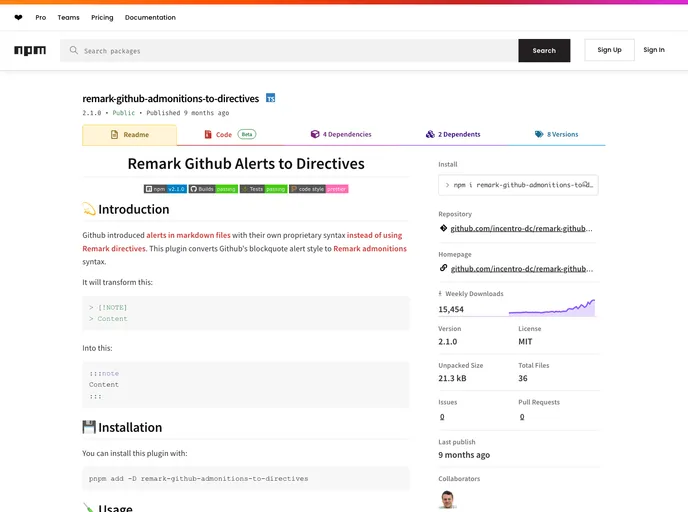The image size is (688, 512).
Task: Click the Tests passing badge
Action: coord(263,189)
